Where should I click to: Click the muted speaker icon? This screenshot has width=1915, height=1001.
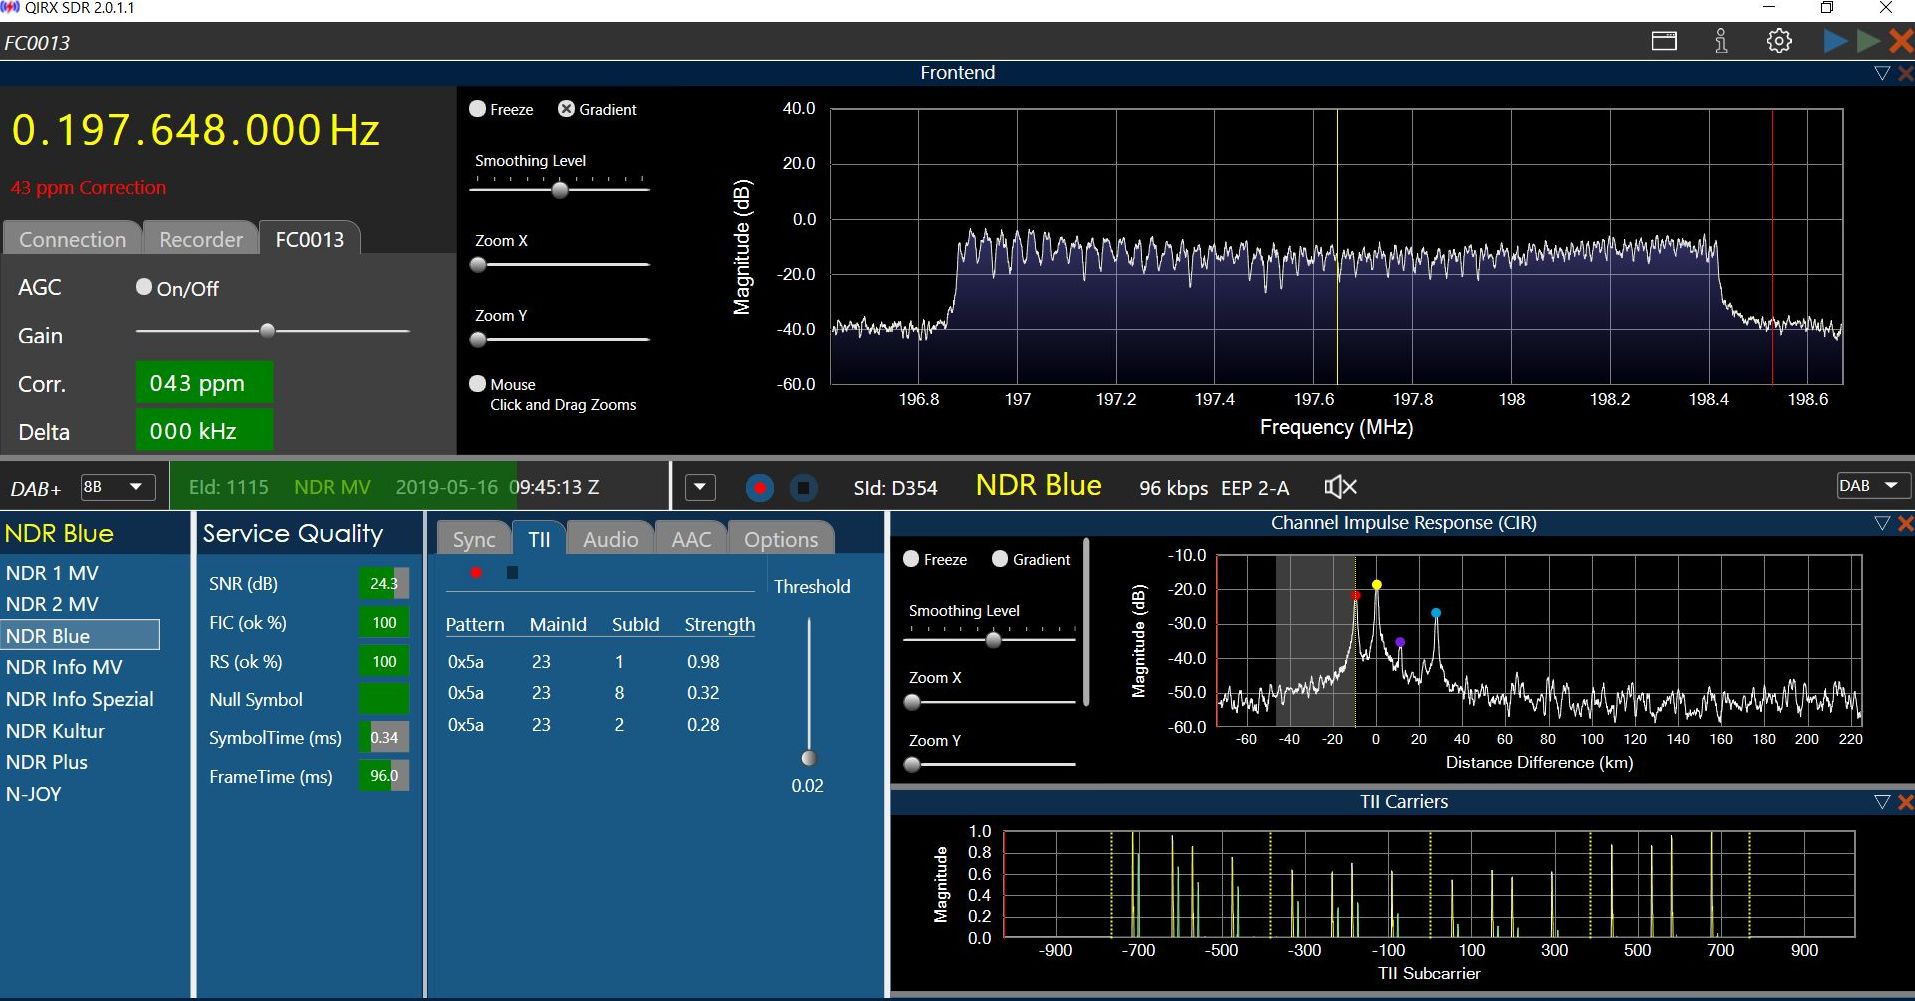[1339, 487]
